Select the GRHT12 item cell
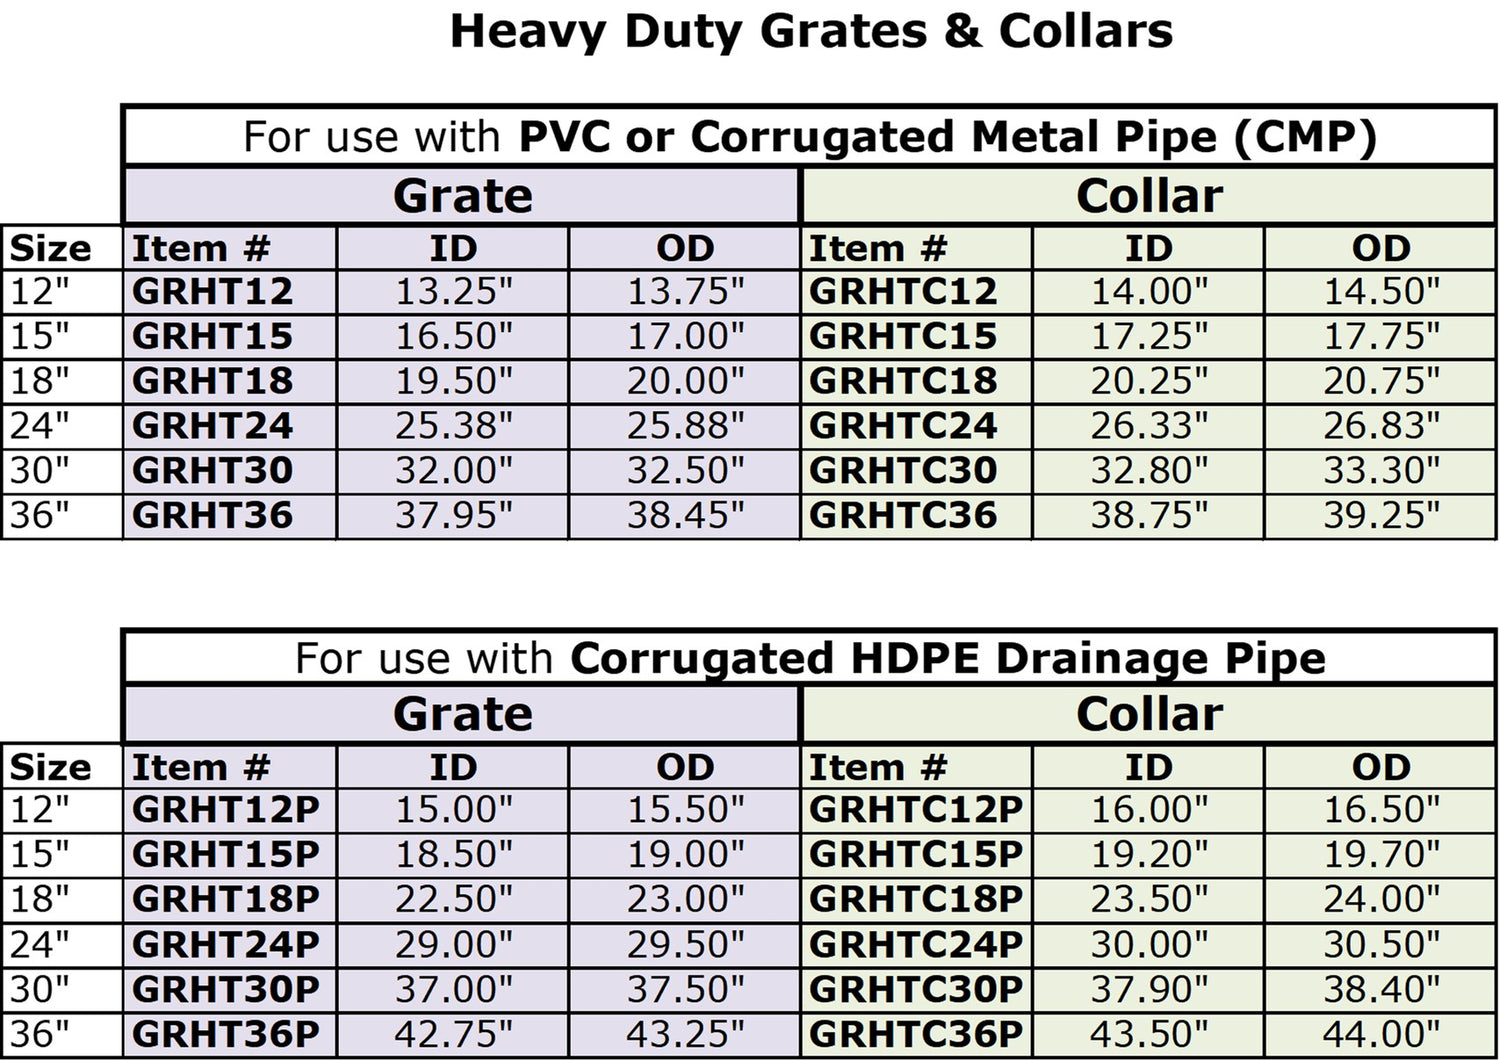The width and height of the screenshot is (1500, 1060). (x=230, y=292)
